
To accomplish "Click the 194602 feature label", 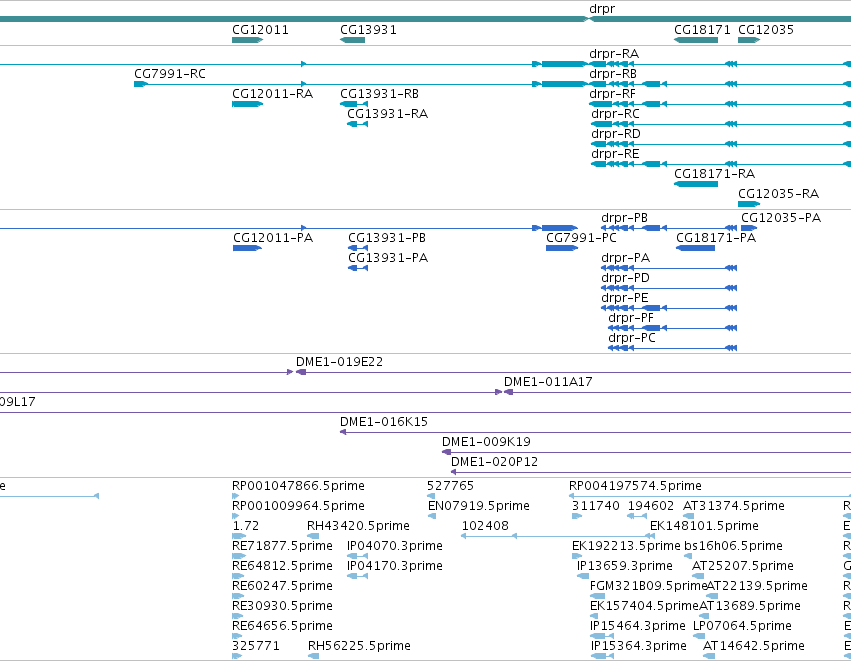I will pos(651,506).
